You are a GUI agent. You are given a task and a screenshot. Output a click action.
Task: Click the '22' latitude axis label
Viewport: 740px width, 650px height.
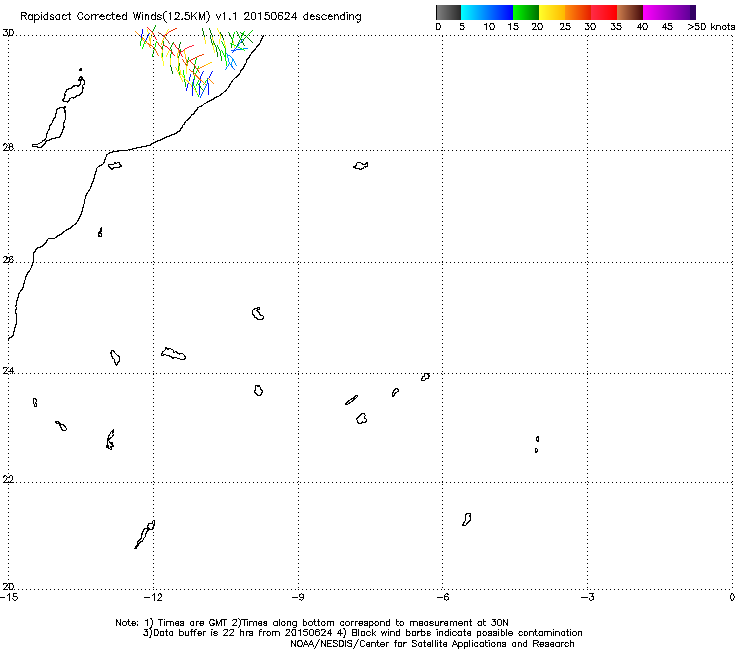8,479
